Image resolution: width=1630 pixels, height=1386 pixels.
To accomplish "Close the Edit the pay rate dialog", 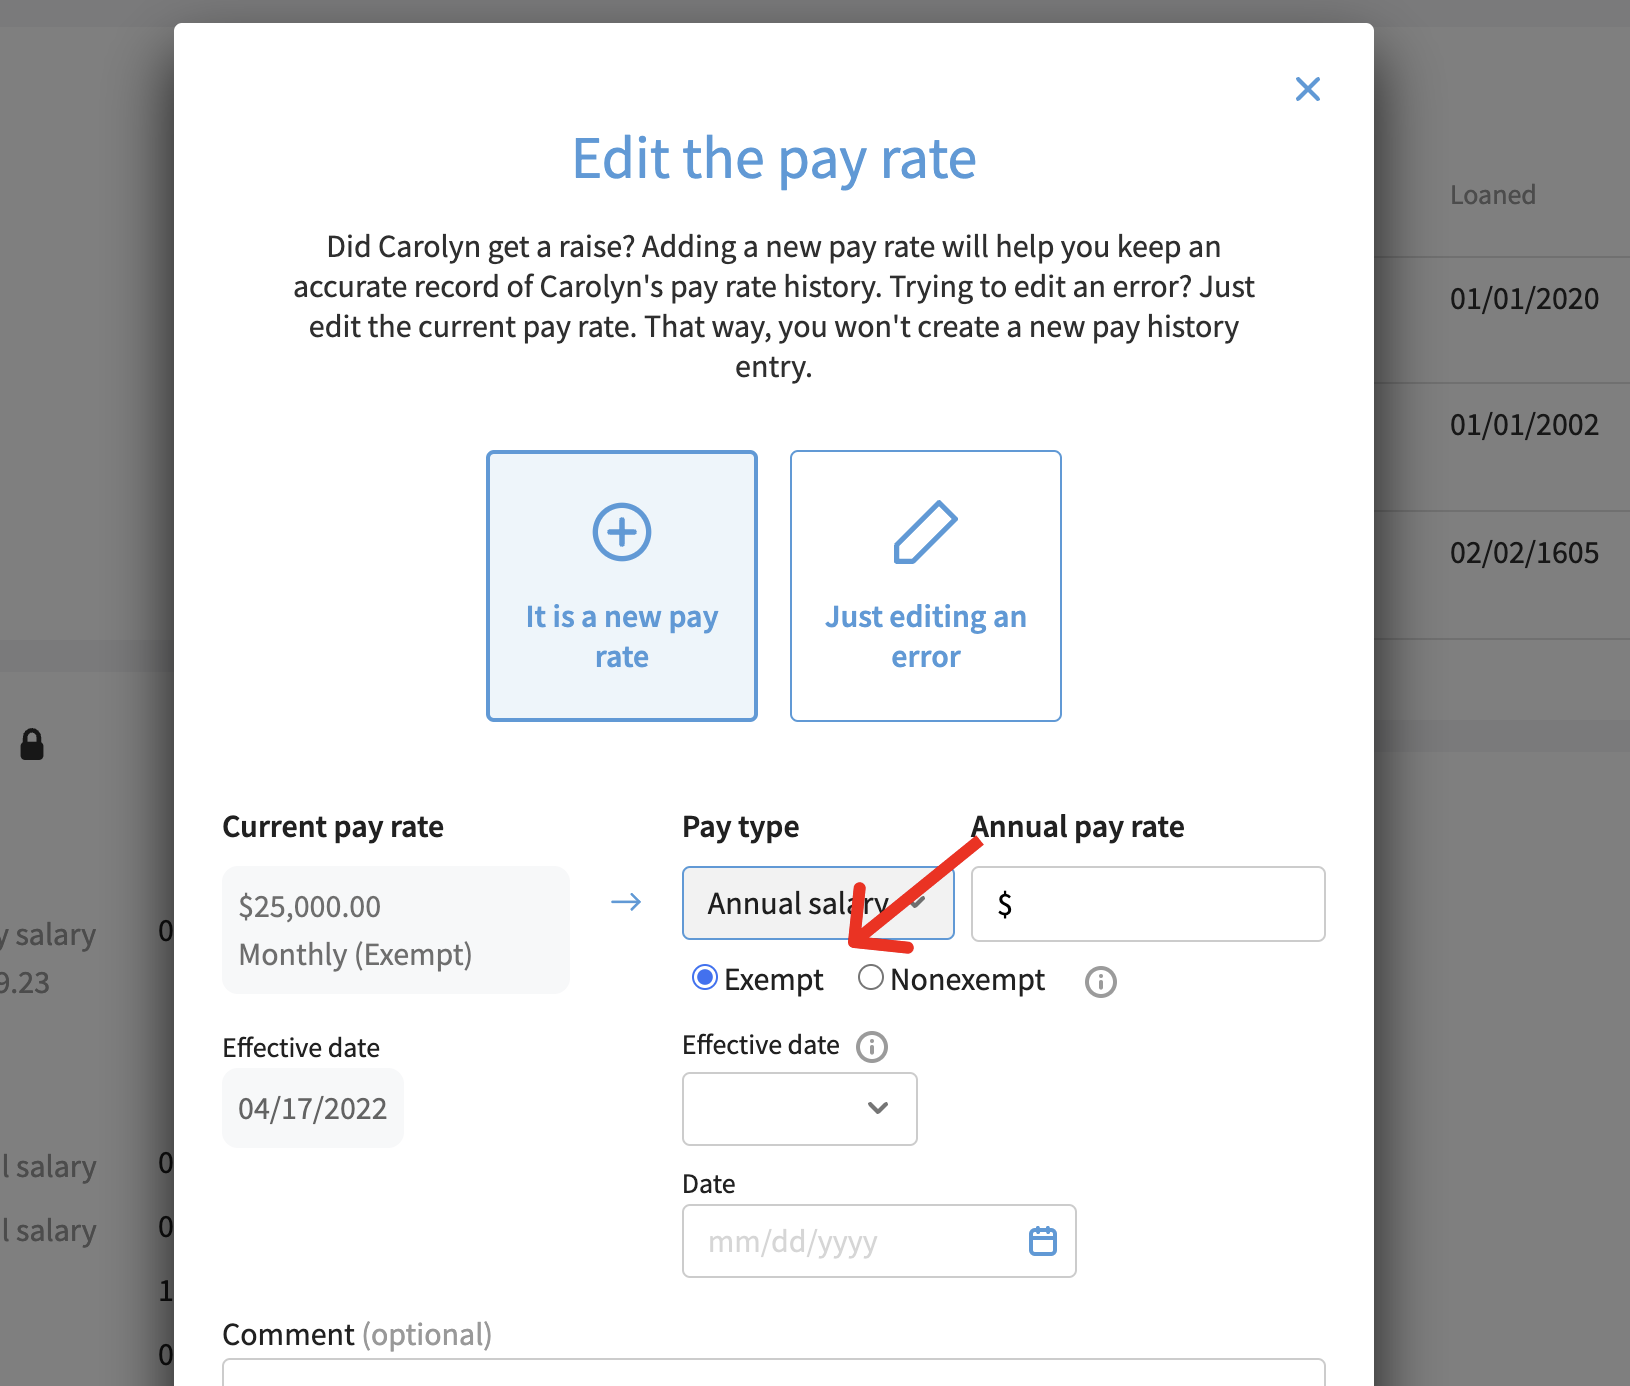I will pyautogui.click(x=1307, y=89).
